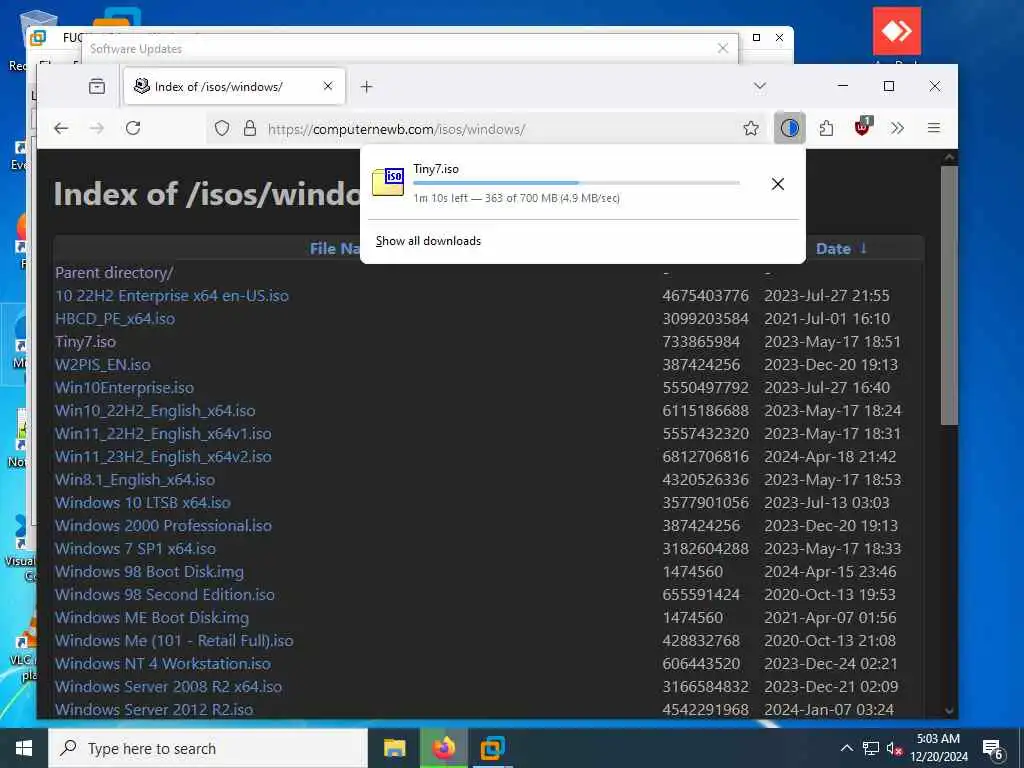
Task: List all tabs dropdown
Action: click(760, 86)
